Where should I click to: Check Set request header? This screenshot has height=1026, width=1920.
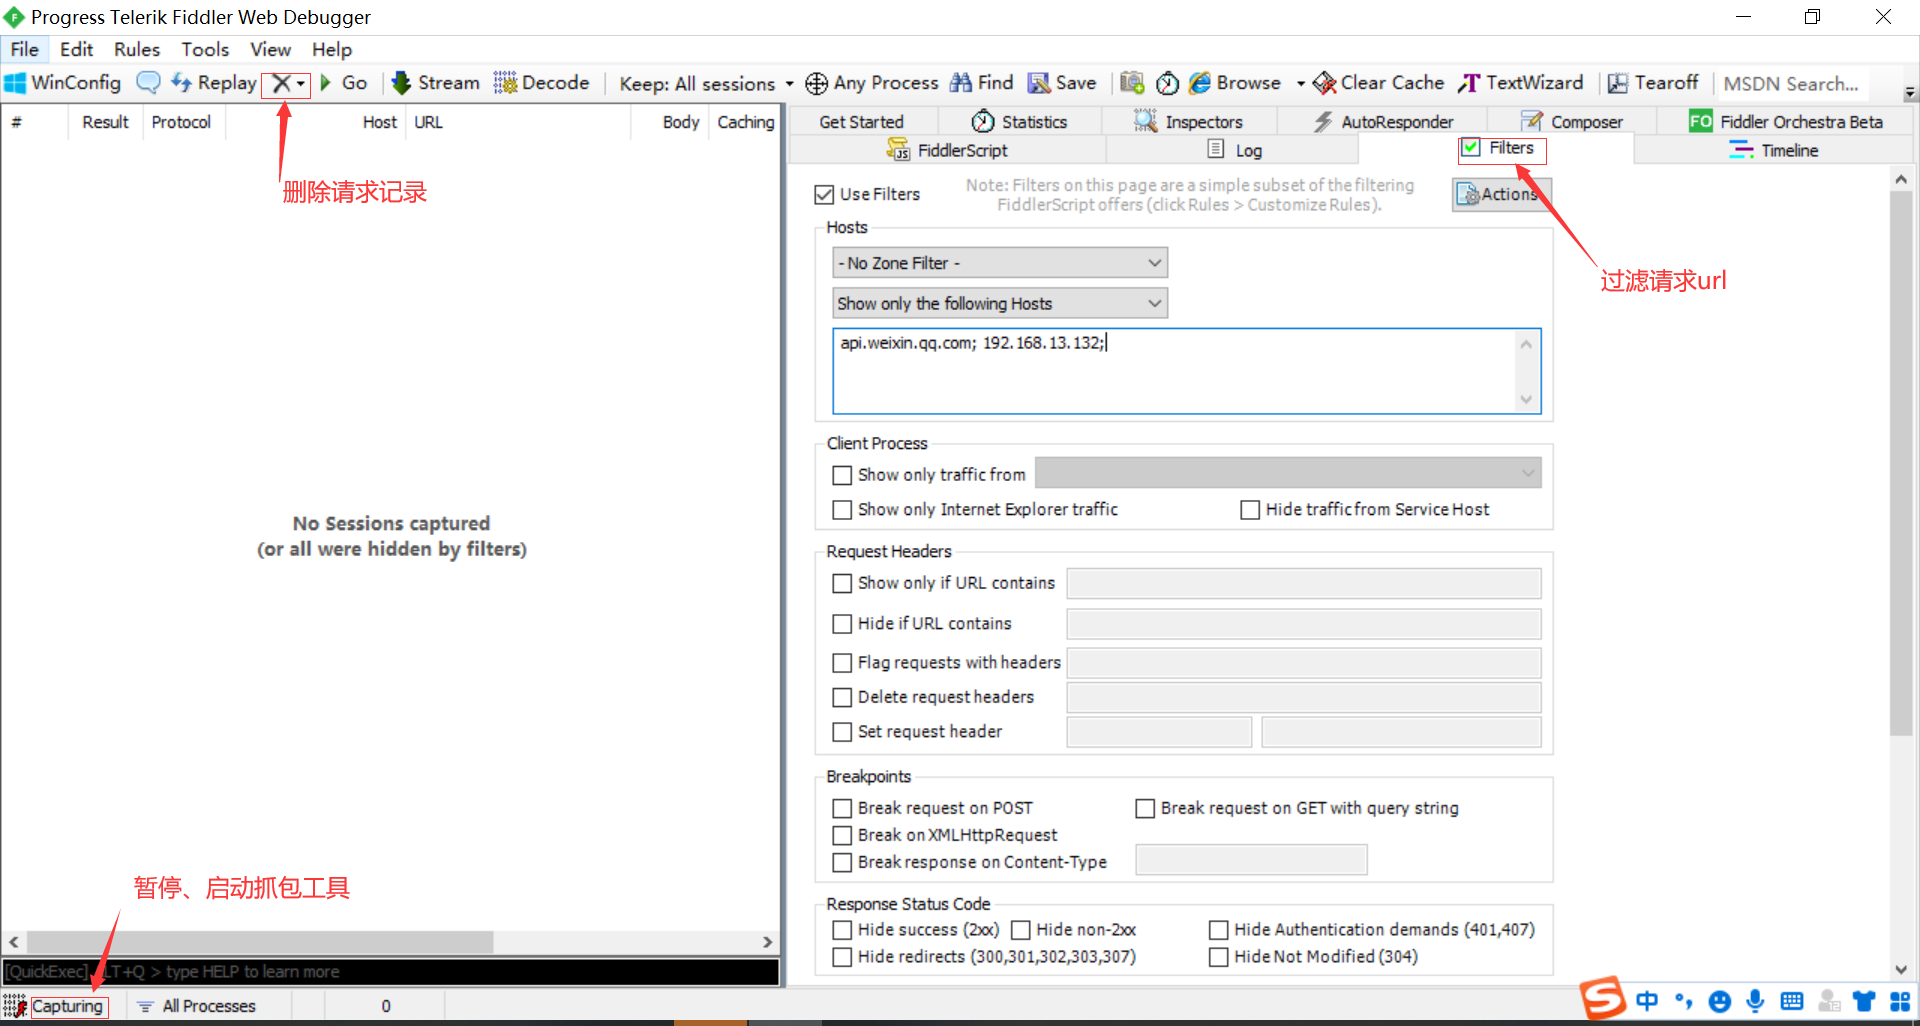(842, 732)
